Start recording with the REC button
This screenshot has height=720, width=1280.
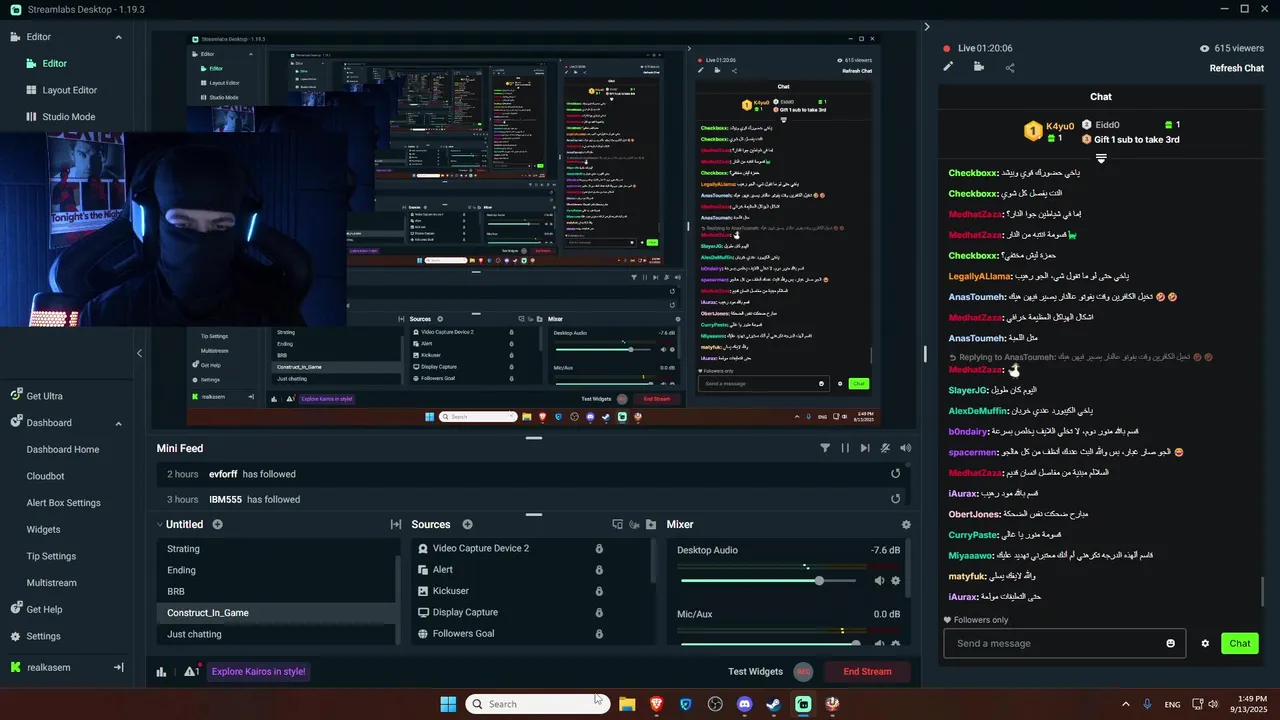803,672
